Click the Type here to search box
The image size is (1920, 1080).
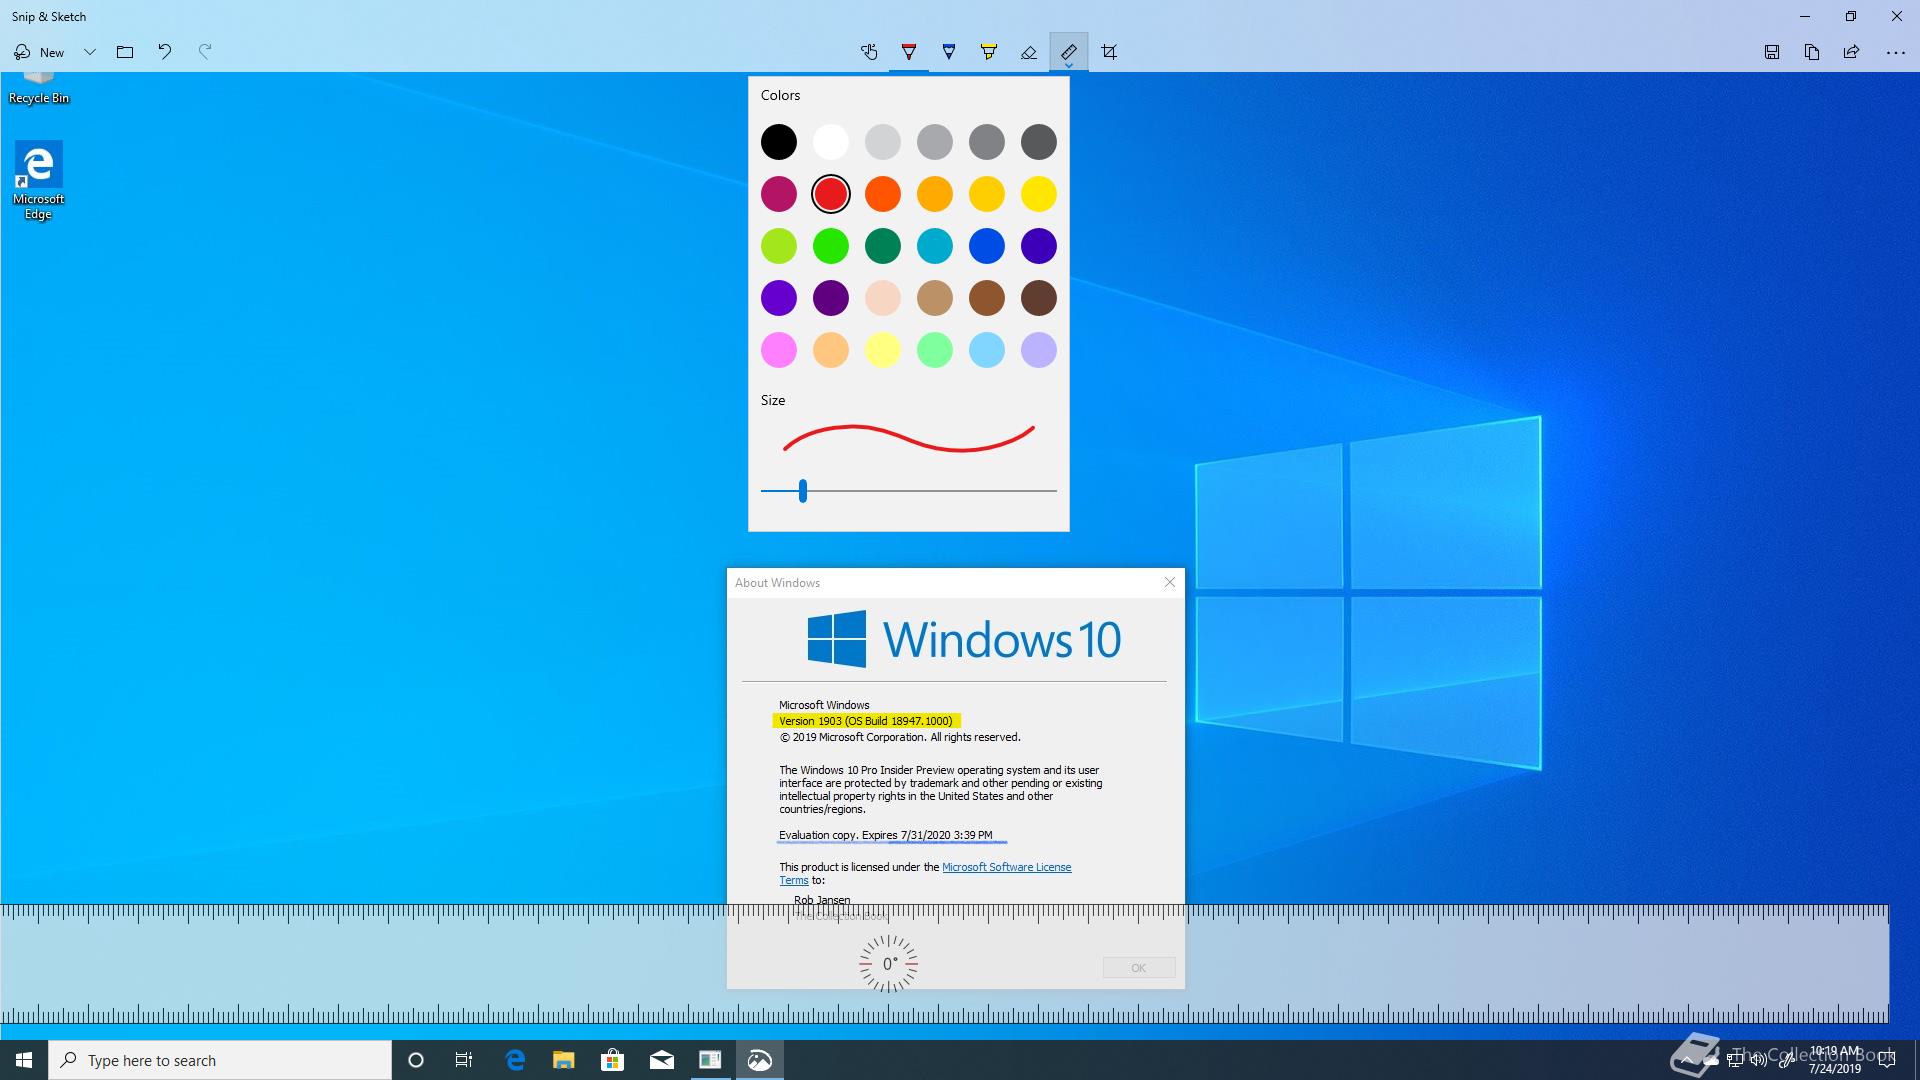220,1060
